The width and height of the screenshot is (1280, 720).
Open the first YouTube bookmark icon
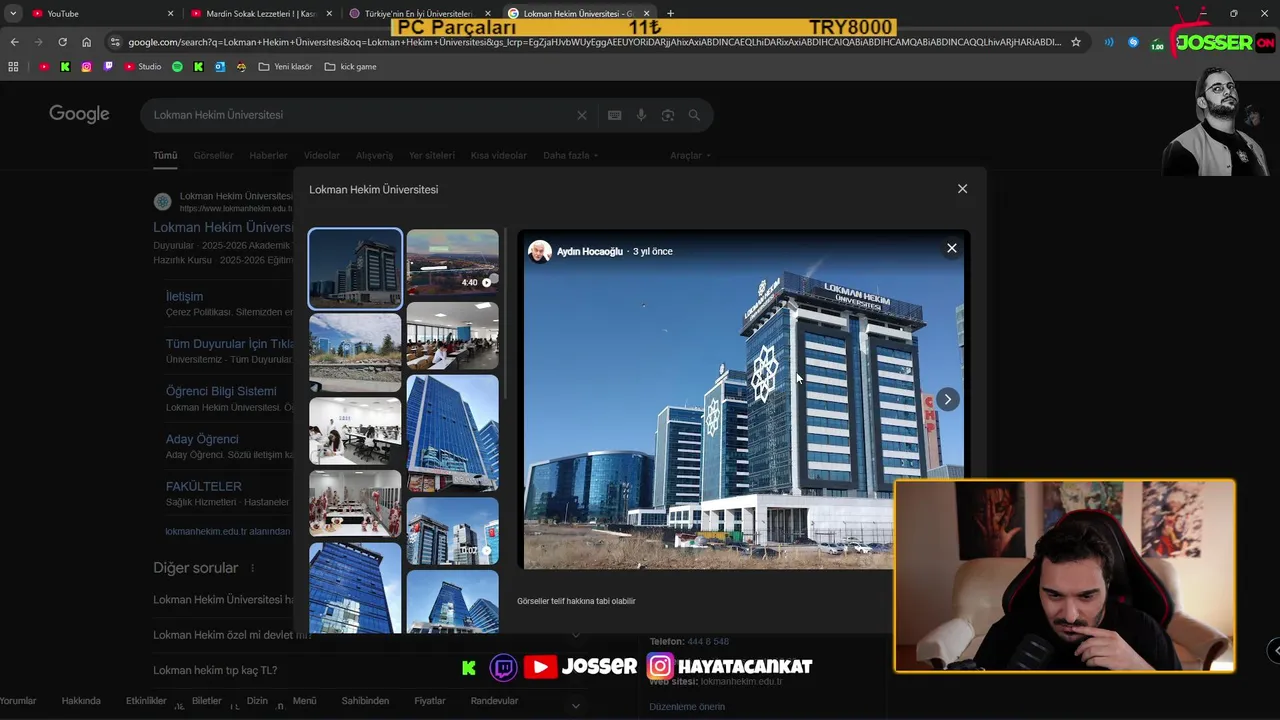[44, 67]
